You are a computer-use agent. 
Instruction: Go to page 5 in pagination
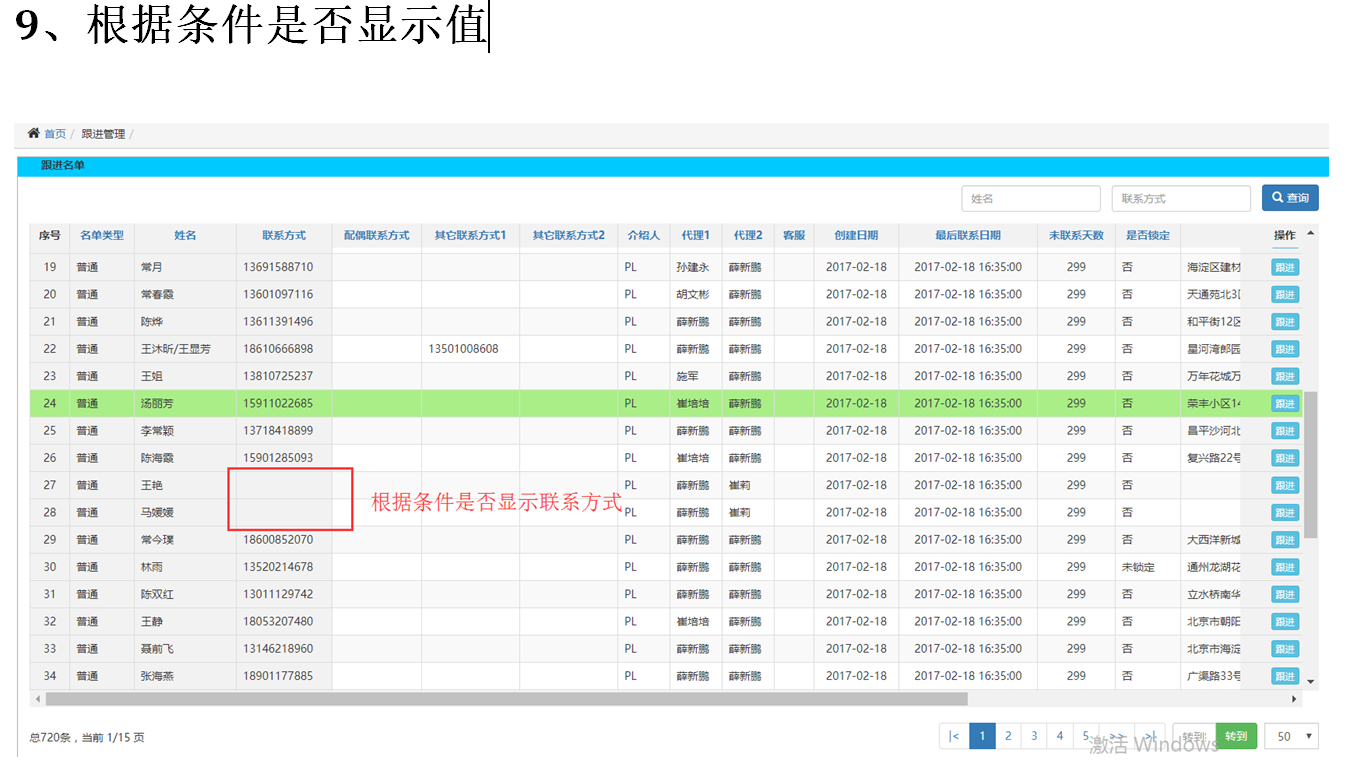pos(1086,736)
